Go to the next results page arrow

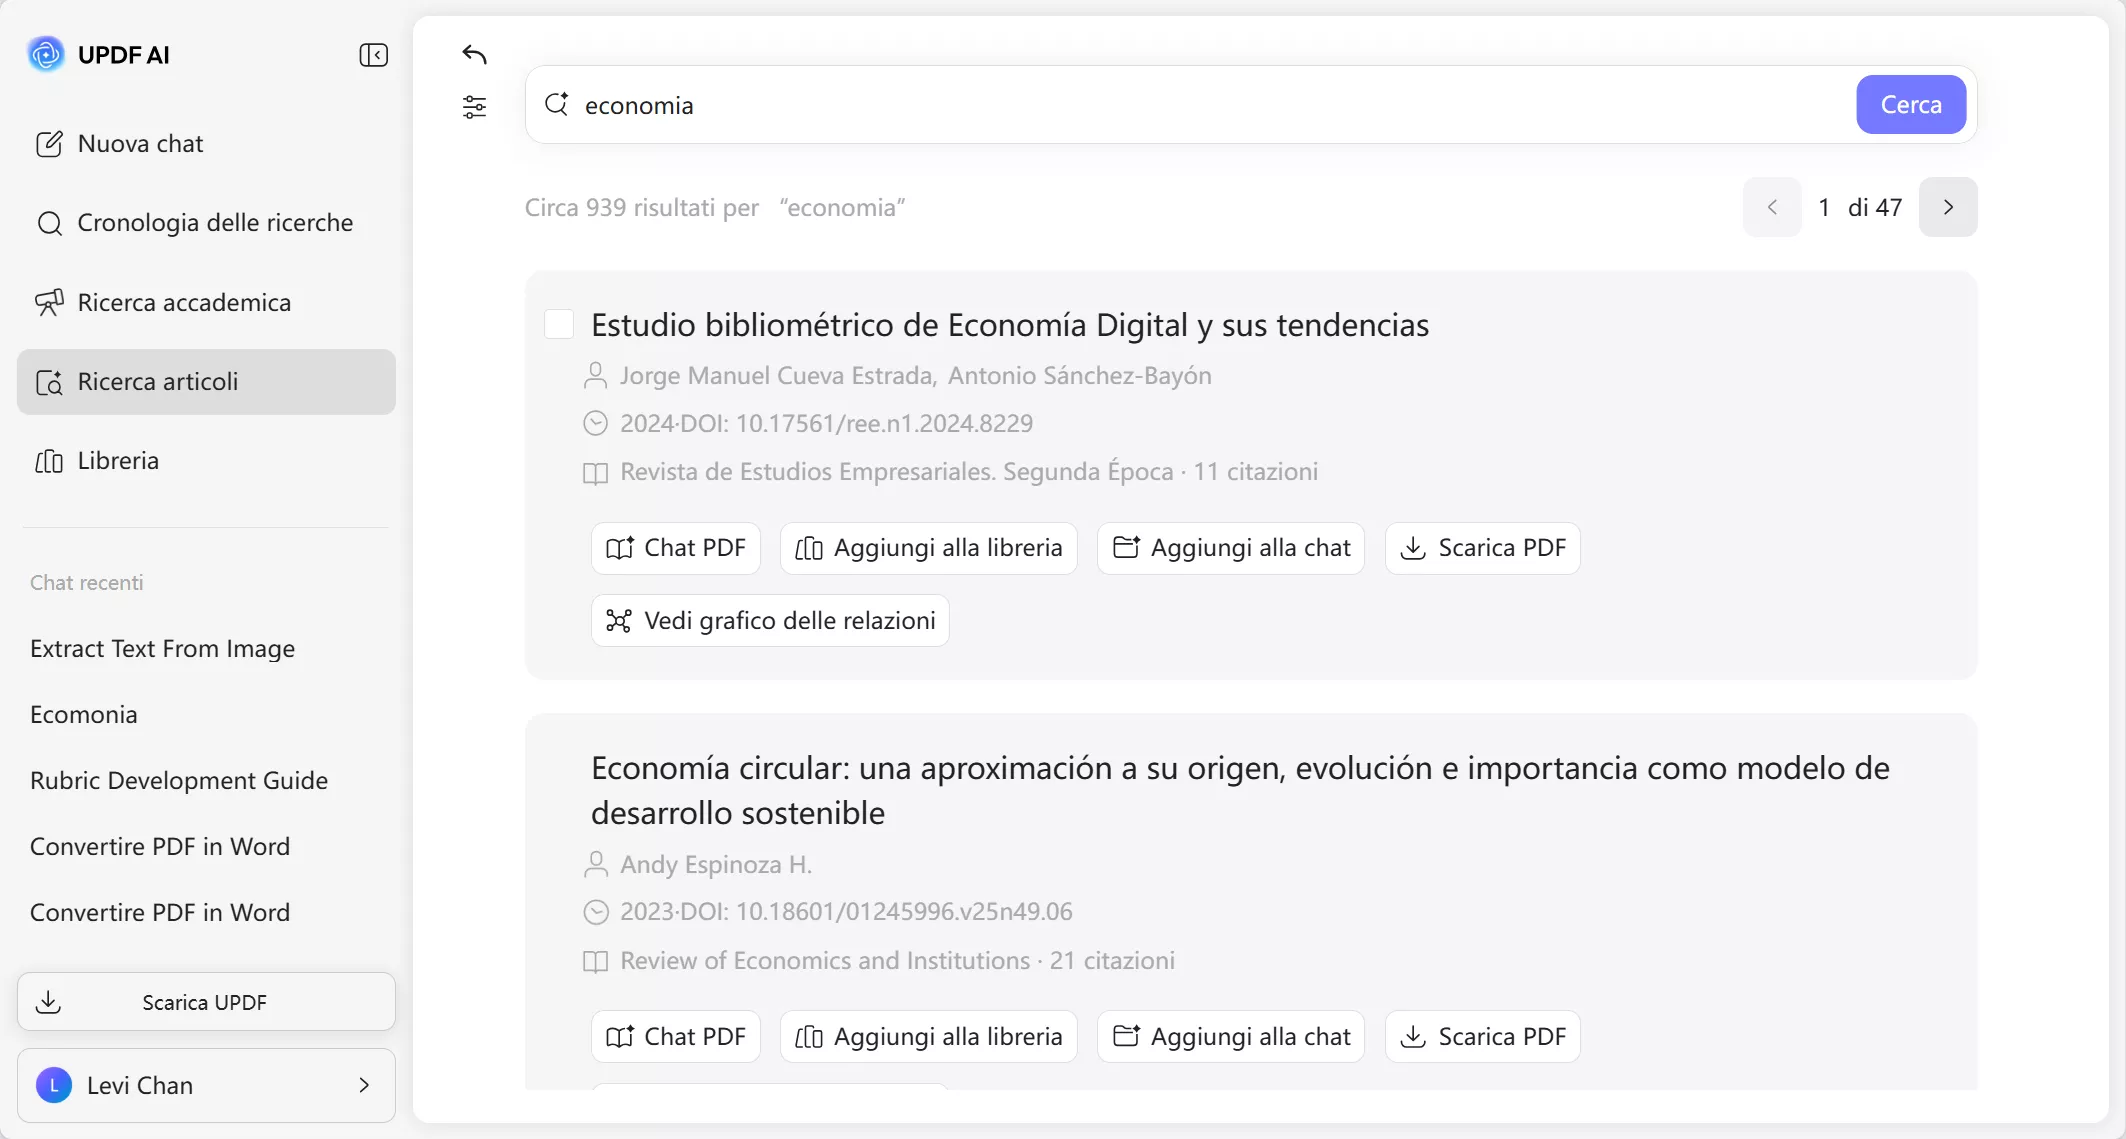point(1948,207)
